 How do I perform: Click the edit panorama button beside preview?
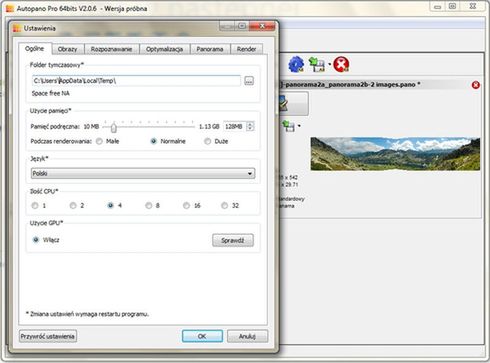(294, 104)
